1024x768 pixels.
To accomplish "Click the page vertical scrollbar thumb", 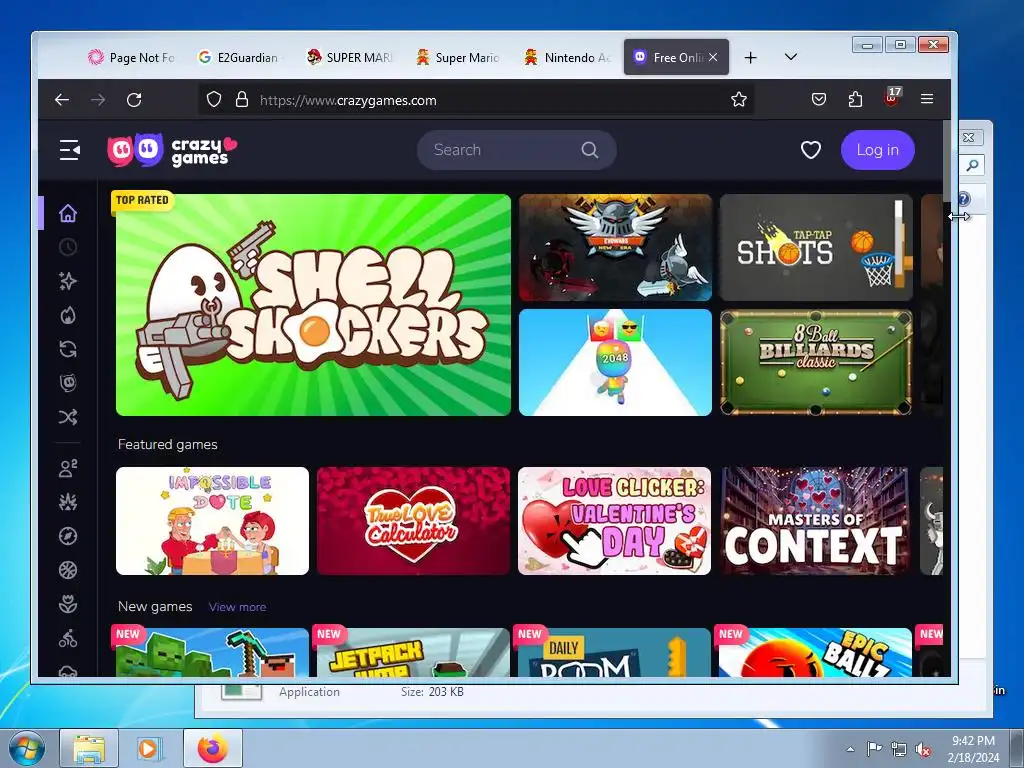I will 947,160.
